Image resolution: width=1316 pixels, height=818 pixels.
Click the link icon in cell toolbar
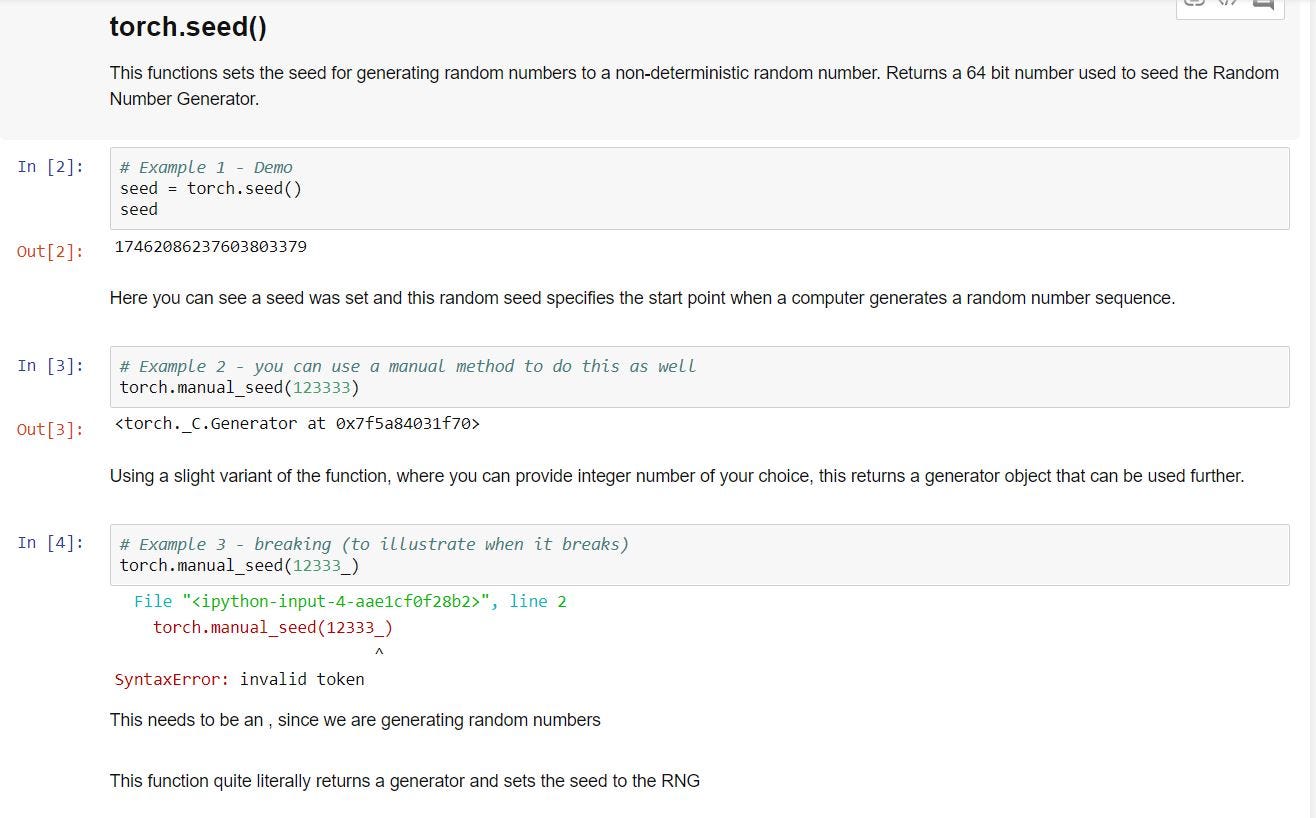coord(1194,3)
